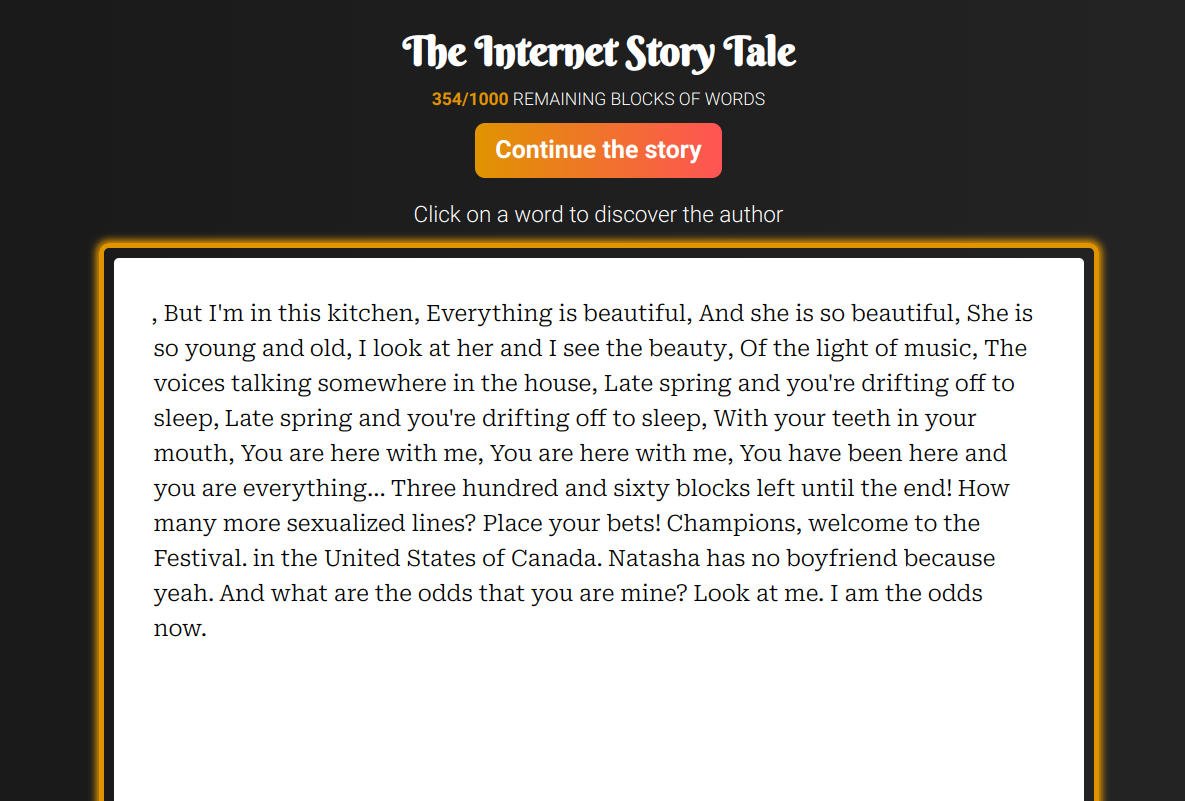Click the final word 'now' in the story
This screenshot has width=1185, height=801.
pos(175,627)
